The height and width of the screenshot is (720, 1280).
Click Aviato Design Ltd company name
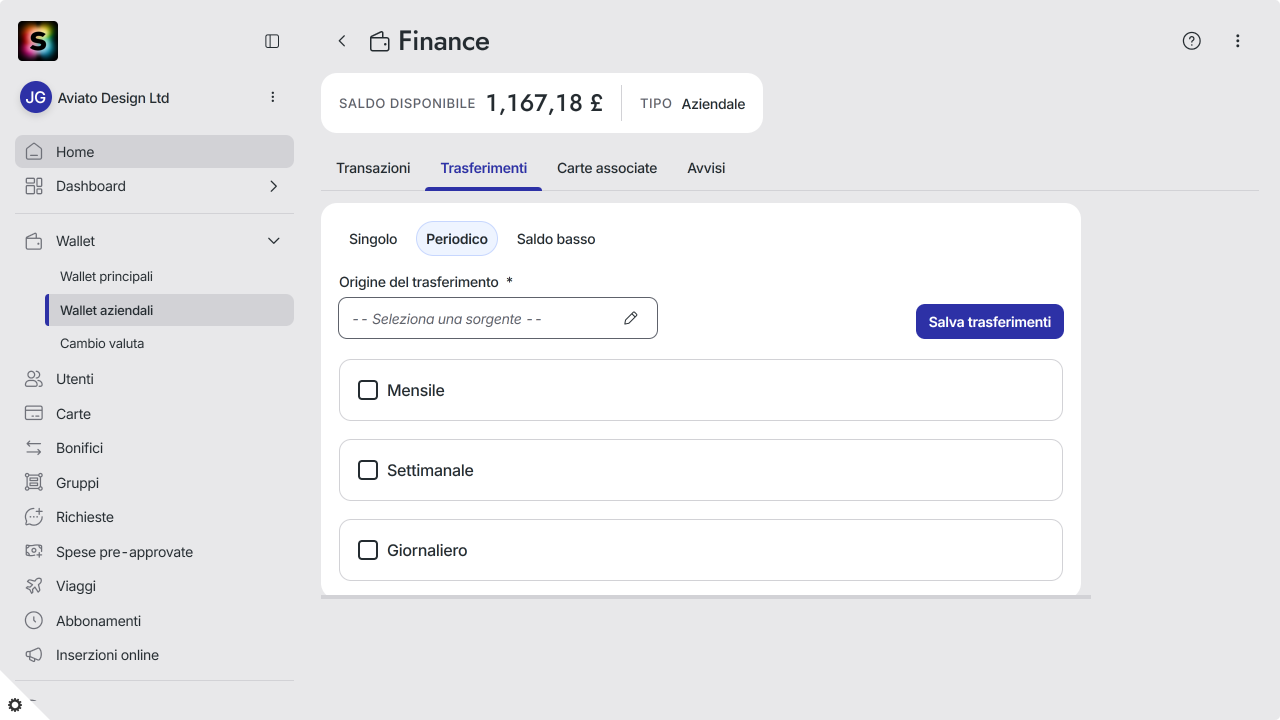pyautogui.click(x=113, y=98)
